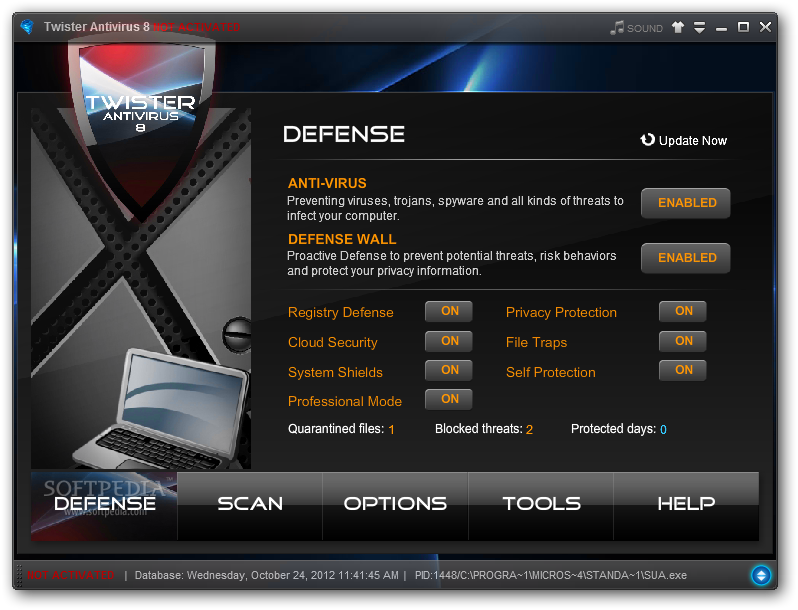
Task: Click the Professional Mode label
Action: tap(345, 401)
